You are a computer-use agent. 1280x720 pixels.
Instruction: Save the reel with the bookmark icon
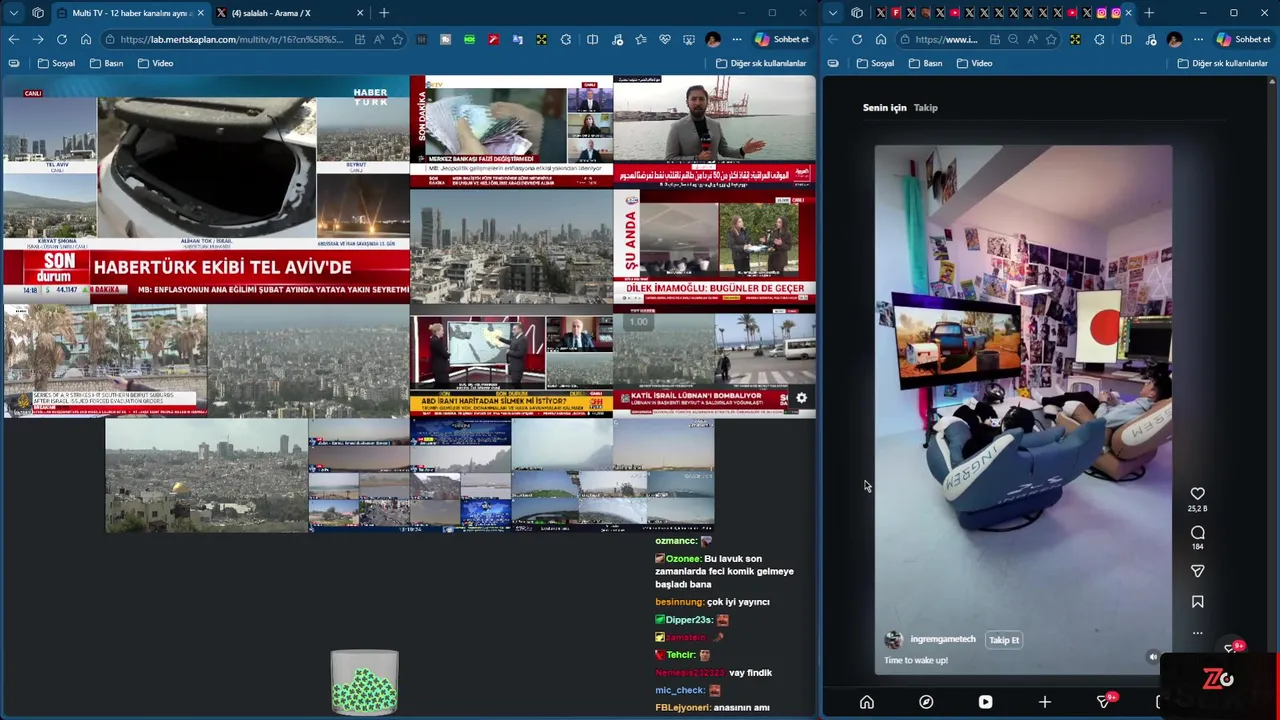tap(1197, 602)
